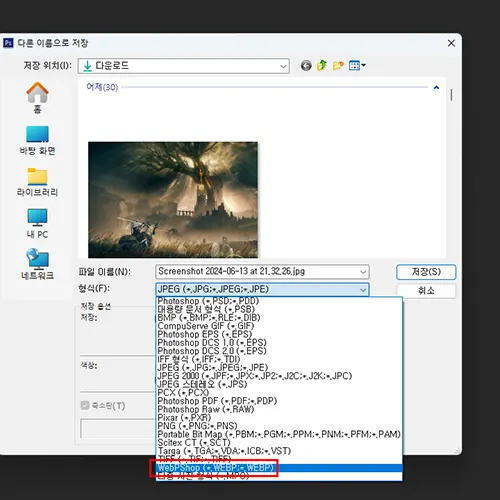Expand the save location (다운로드) dropdown
This screenshot has width=500, height=500.
click(x=283, y=66)
